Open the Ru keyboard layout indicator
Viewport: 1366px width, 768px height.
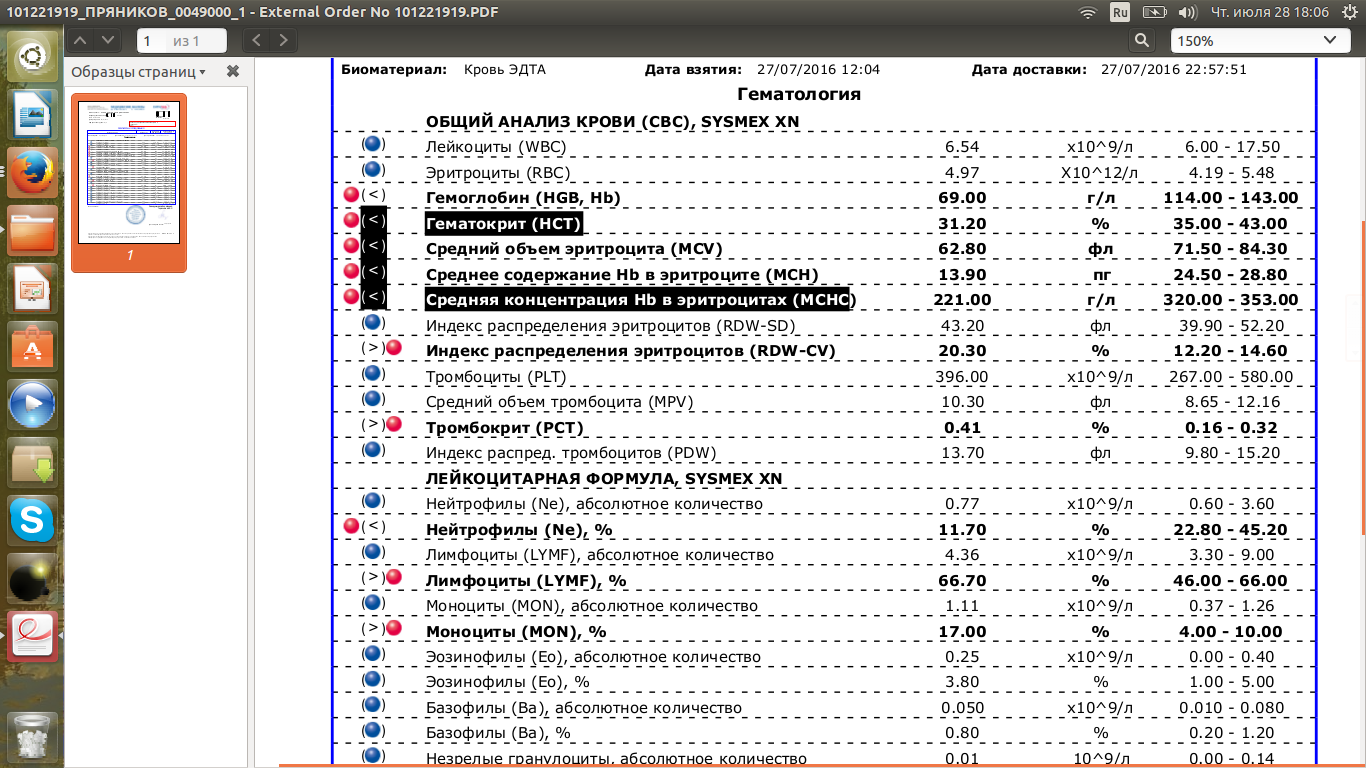coord(1120,12)
